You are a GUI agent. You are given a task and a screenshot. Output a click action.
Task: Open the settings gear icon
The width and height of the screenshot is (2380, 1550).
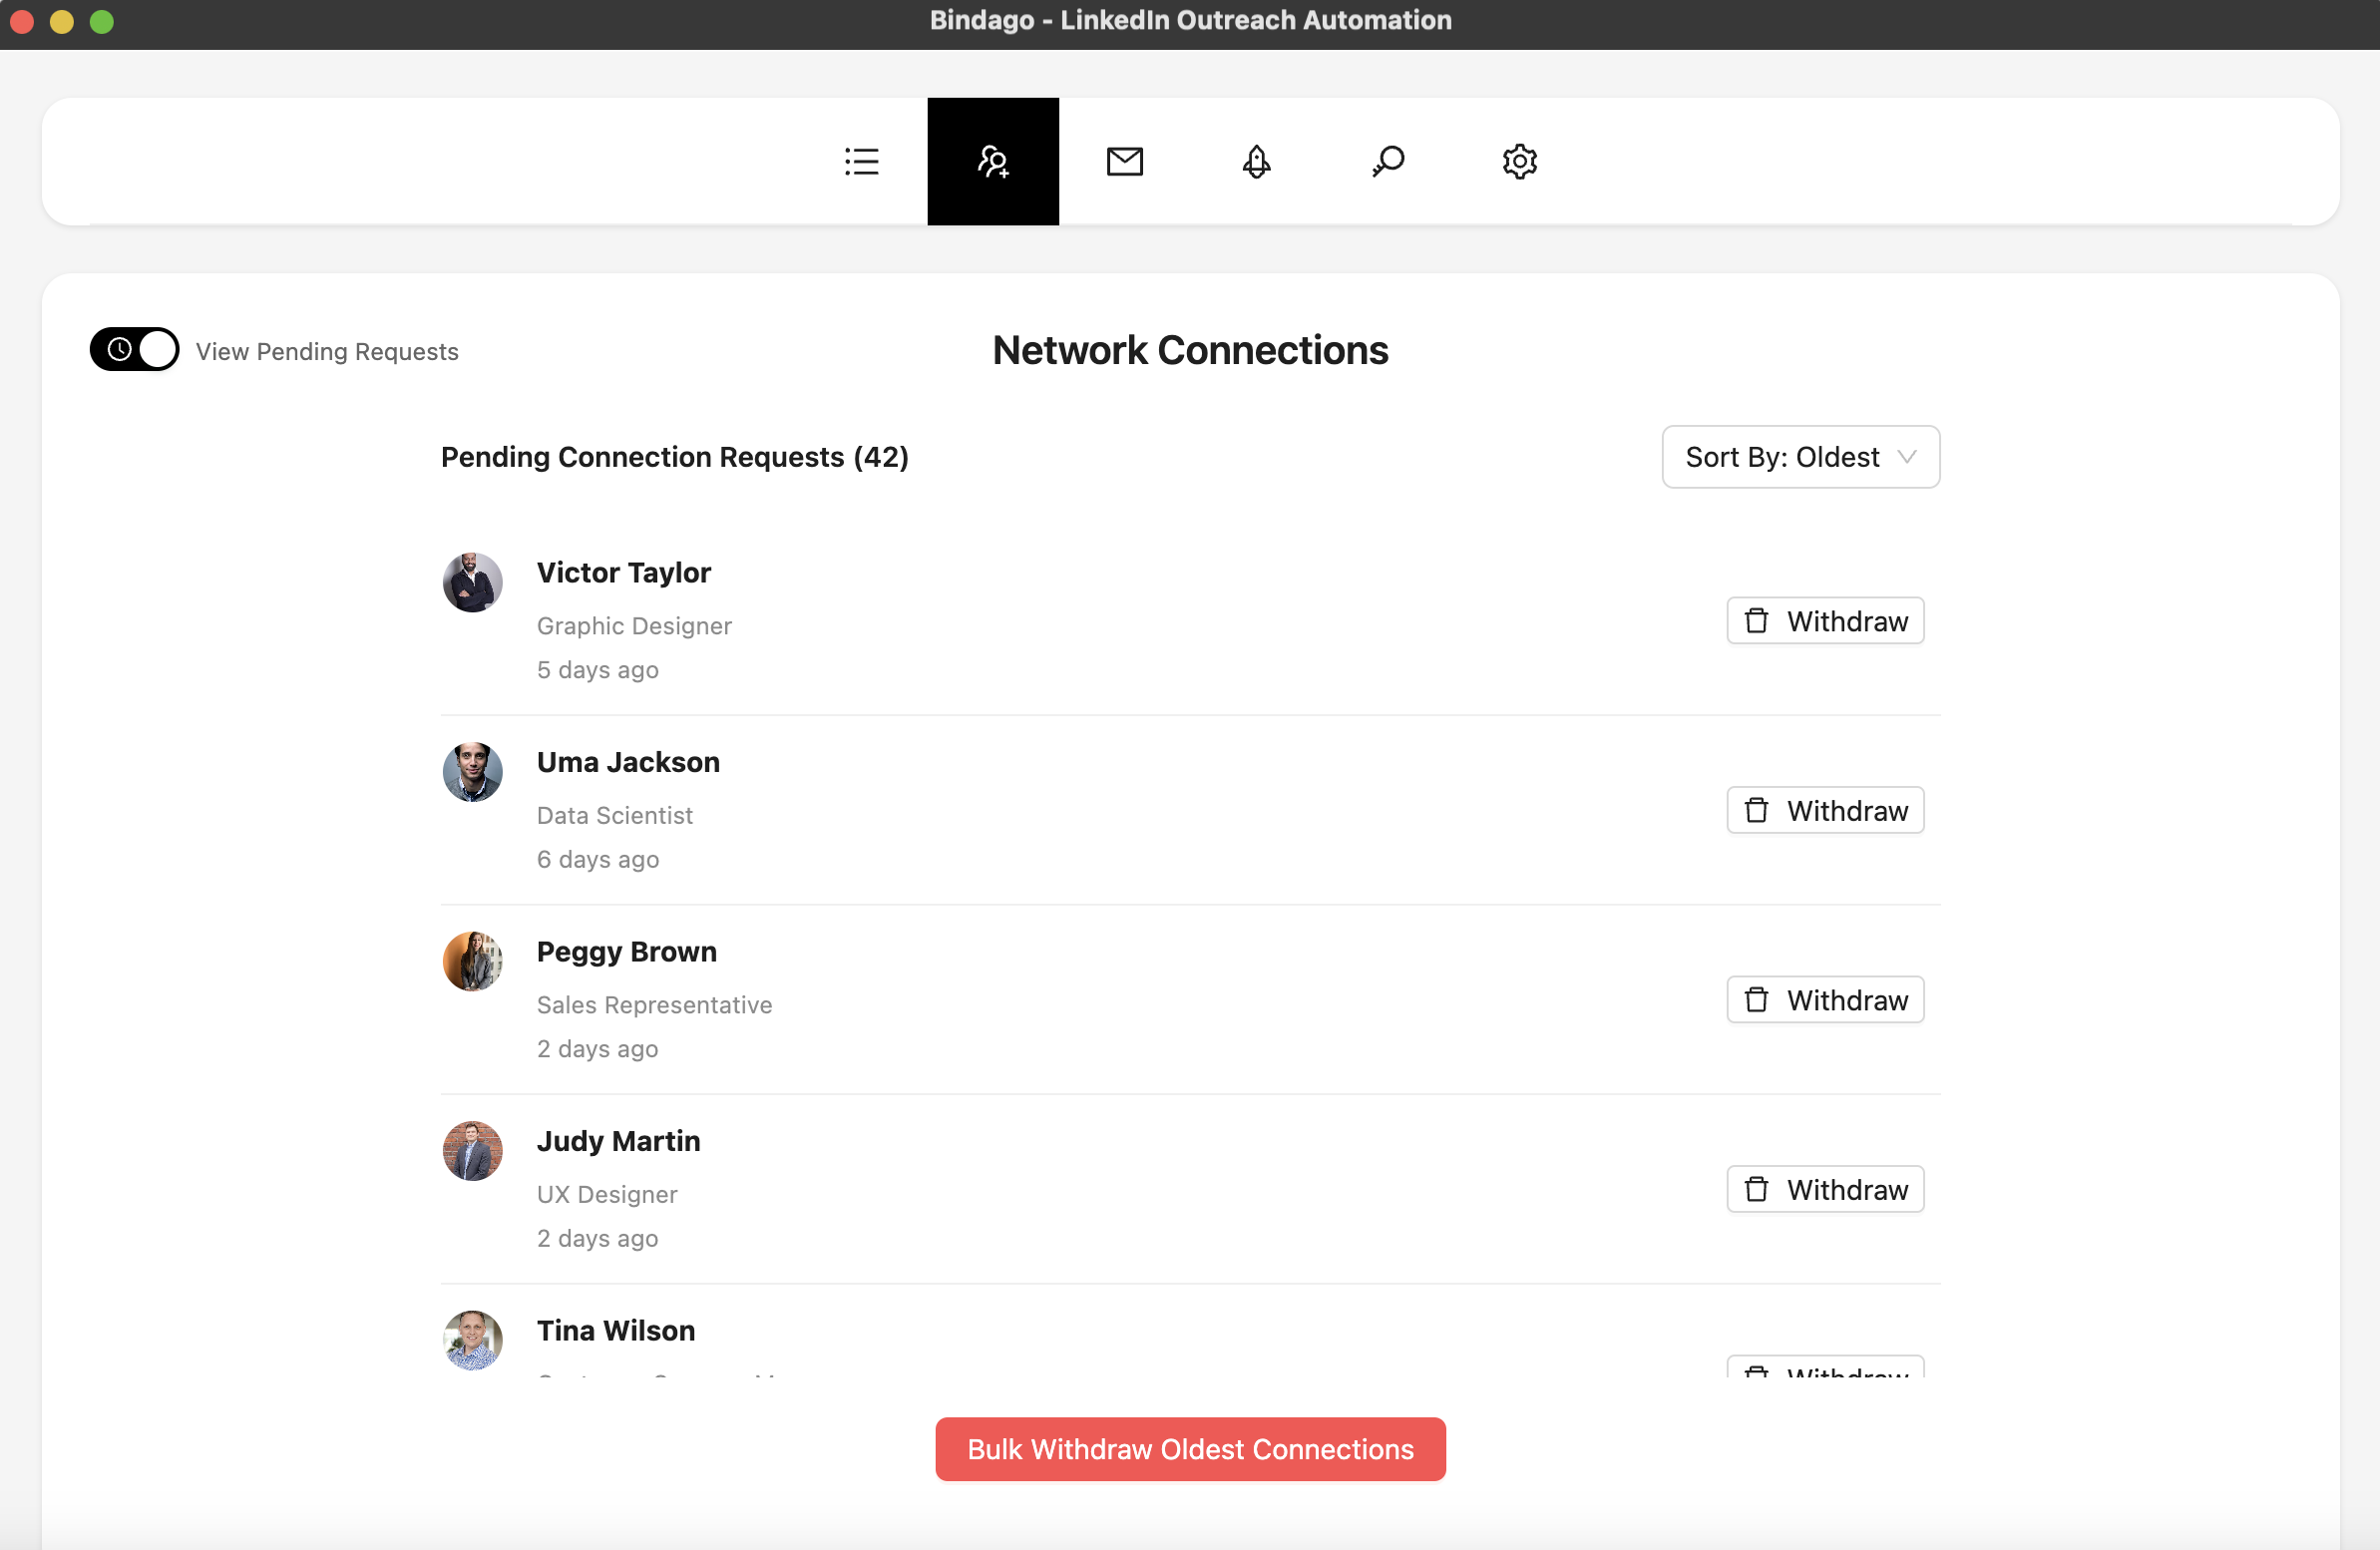1519,161
